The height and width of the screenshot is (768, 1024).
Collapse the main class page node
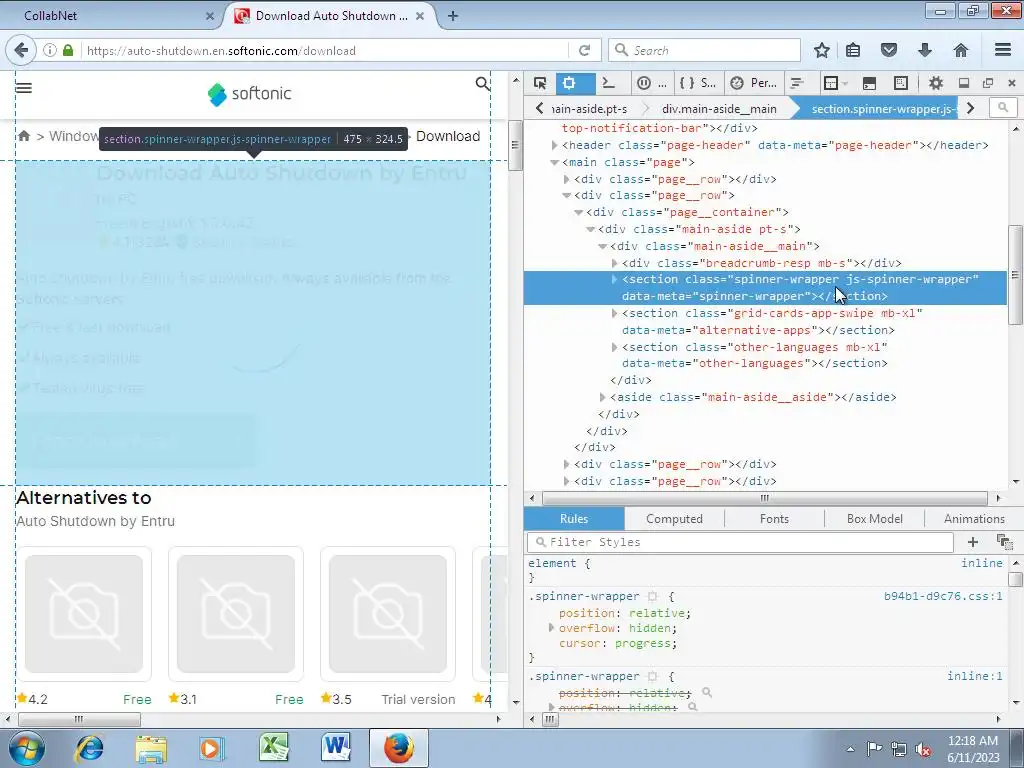(554, 162)
